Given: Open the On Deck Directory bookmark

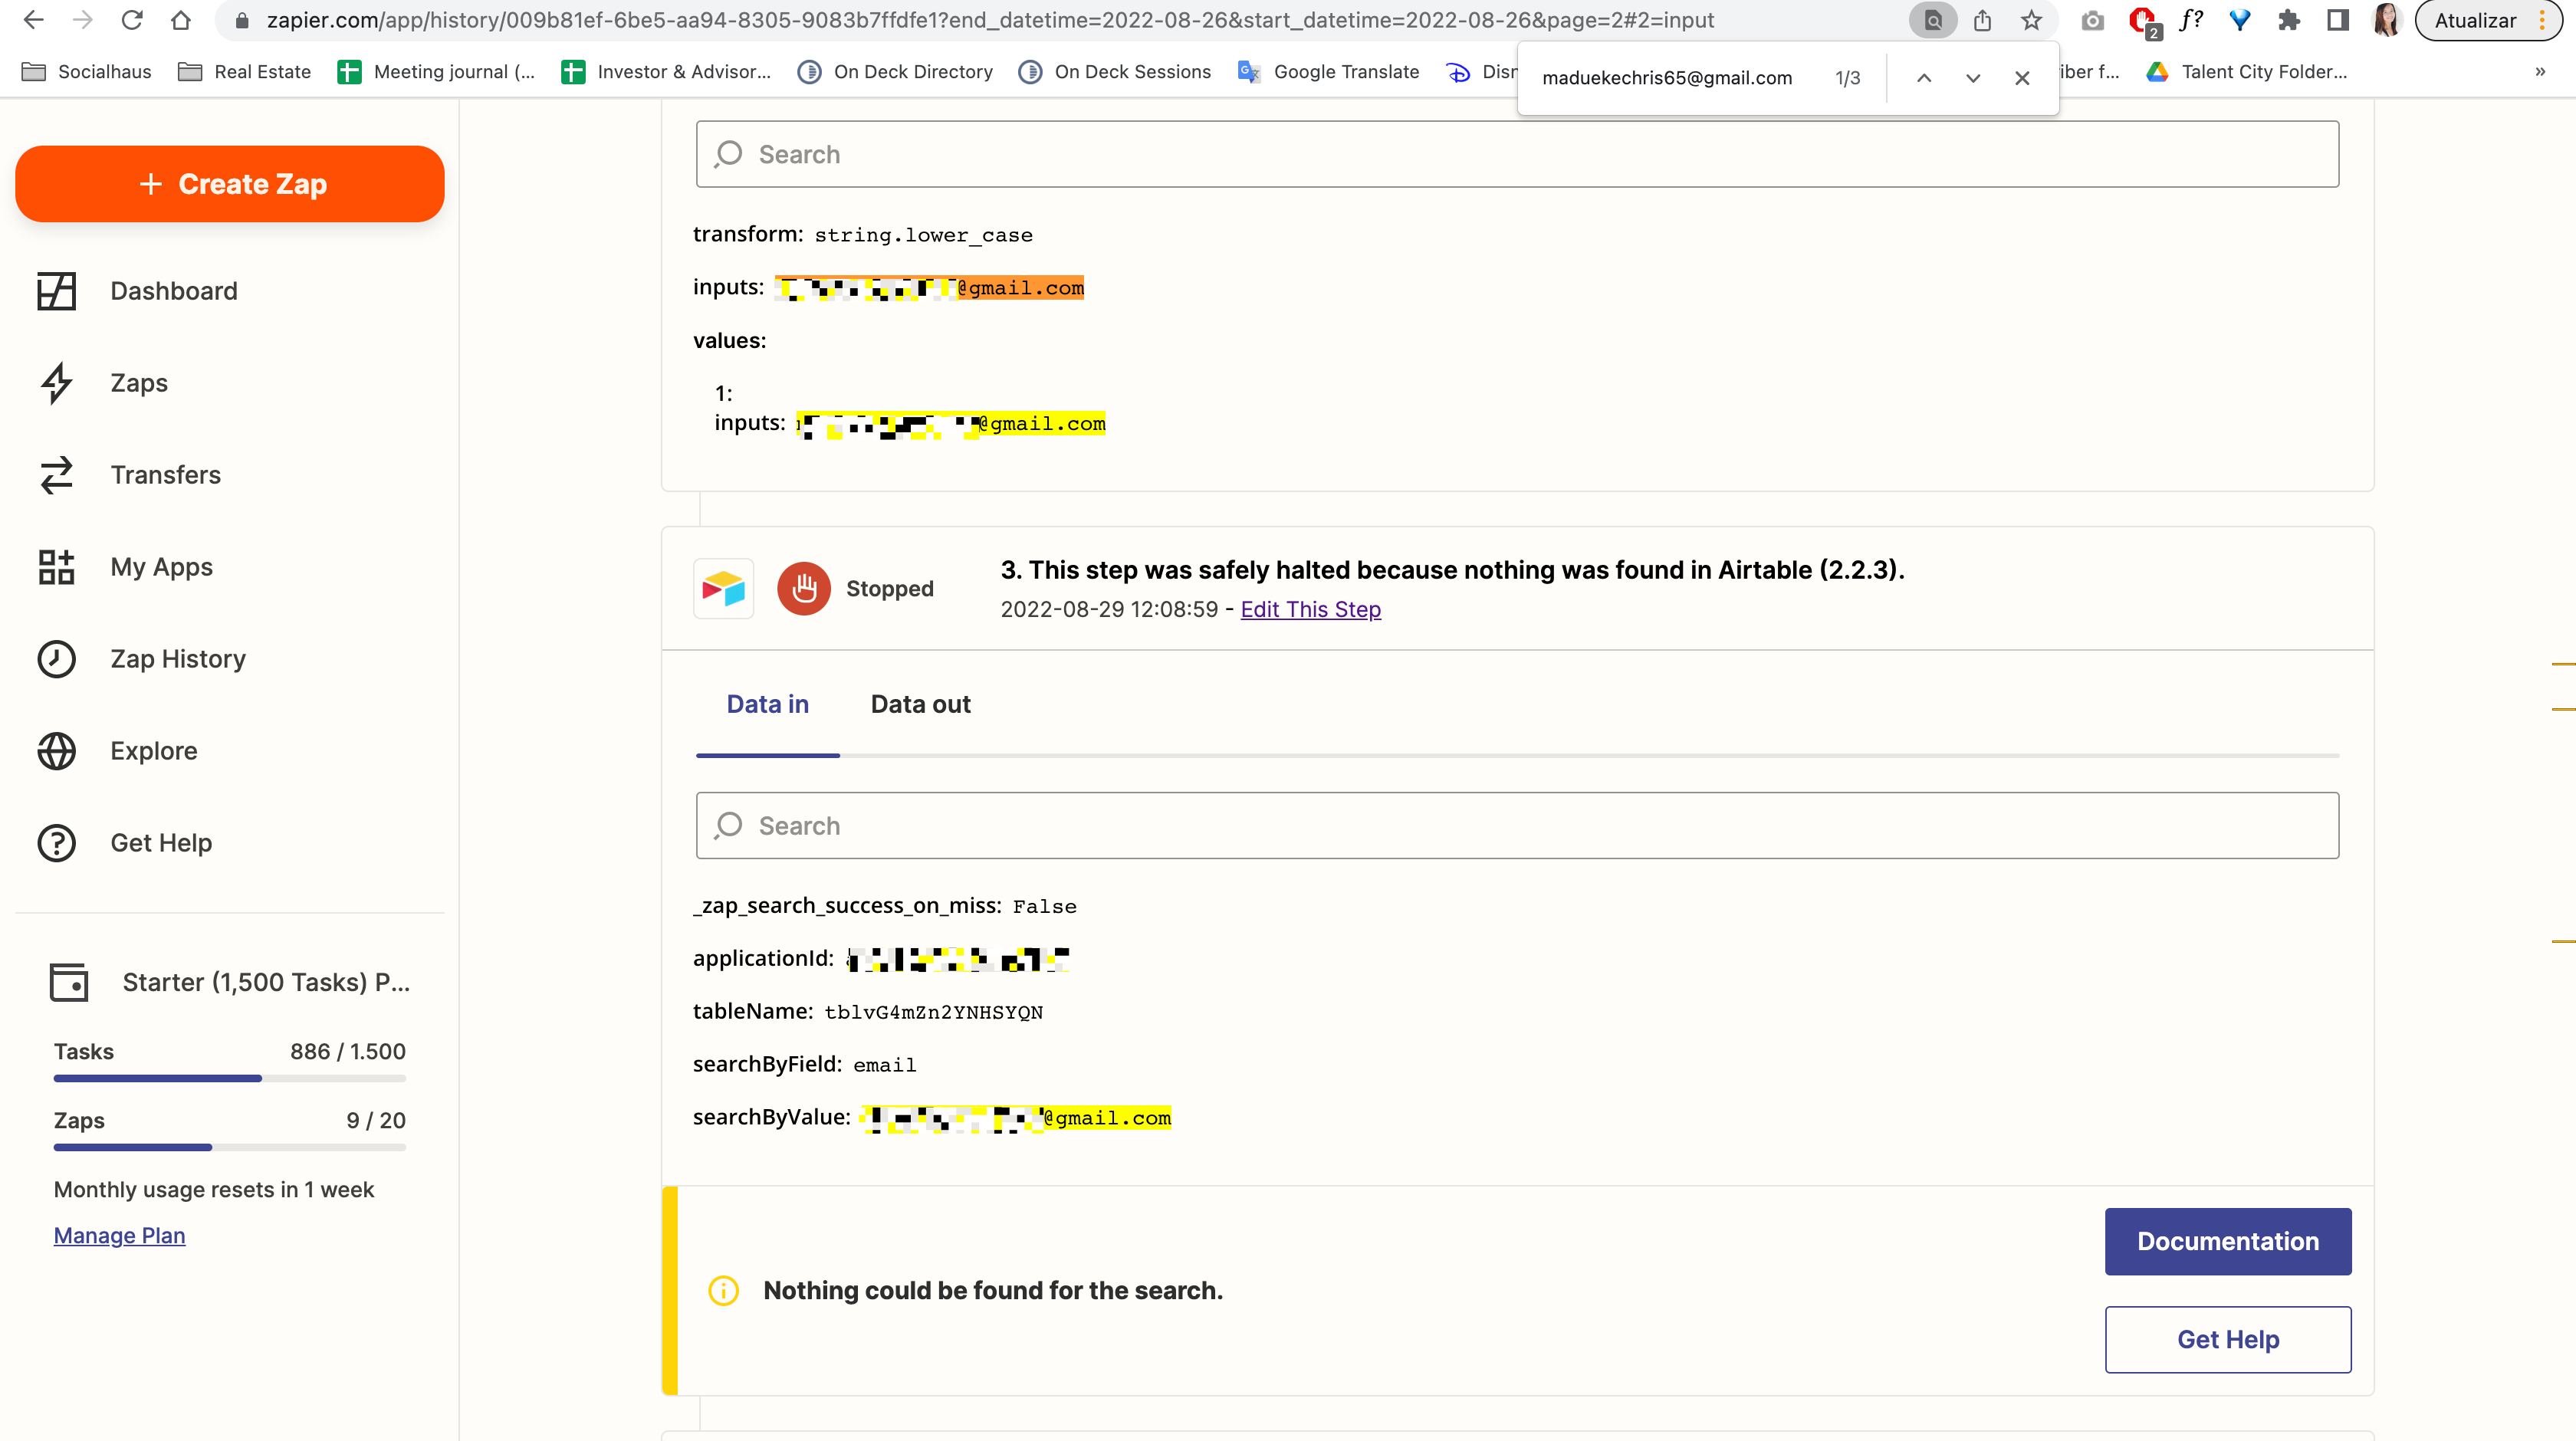Looking at the screenshot, I should tap(895, 72).
